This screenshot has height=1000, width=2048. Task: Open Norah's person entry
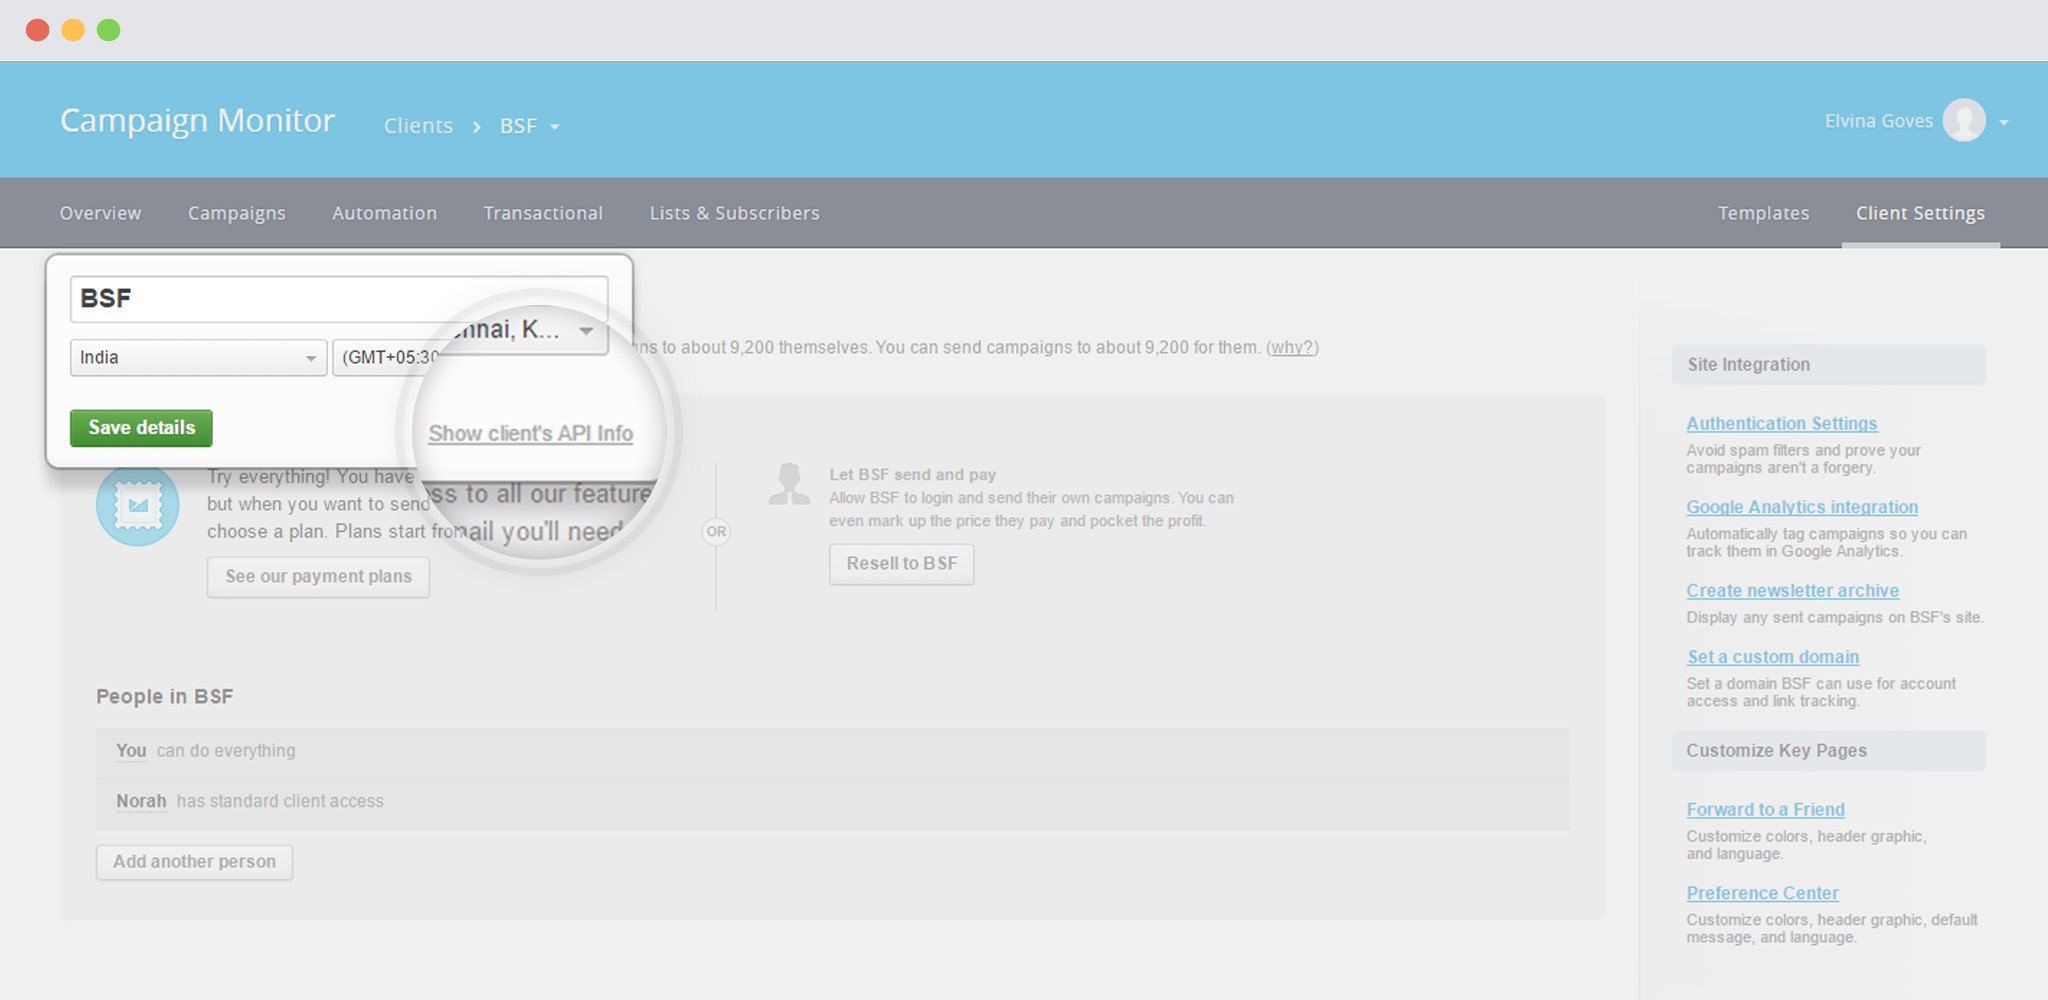pos(141,801)
